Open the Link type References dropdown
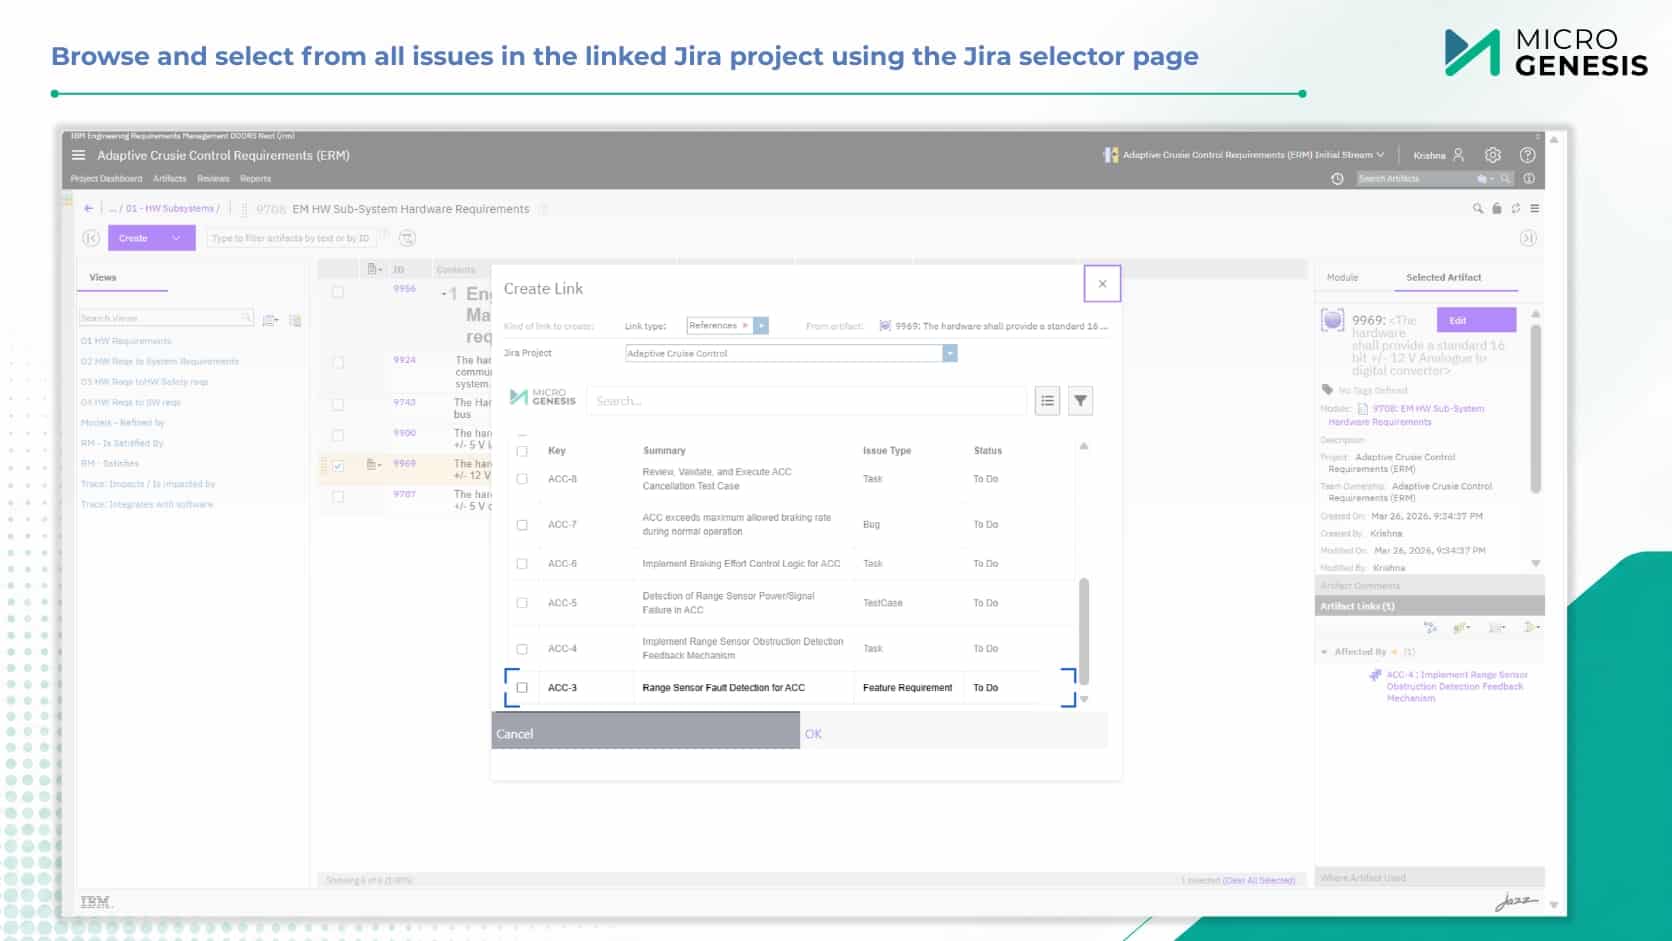1672x941 pixels. pos(761,326)
